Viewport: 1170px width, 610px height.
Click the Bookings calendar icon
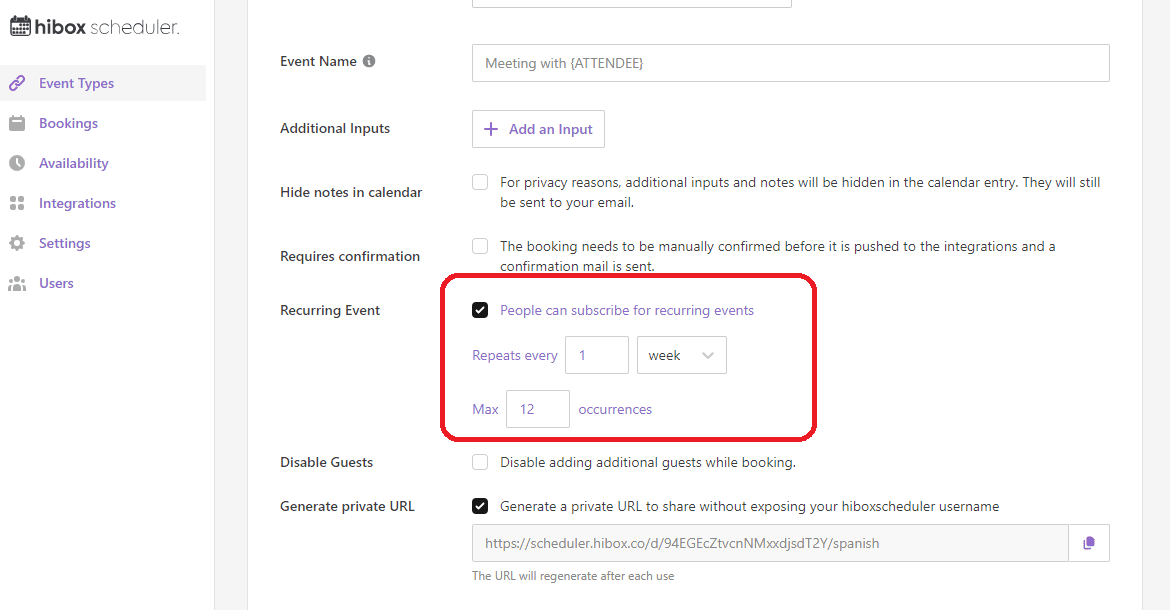pyautogui.click(x=17, y=123)
